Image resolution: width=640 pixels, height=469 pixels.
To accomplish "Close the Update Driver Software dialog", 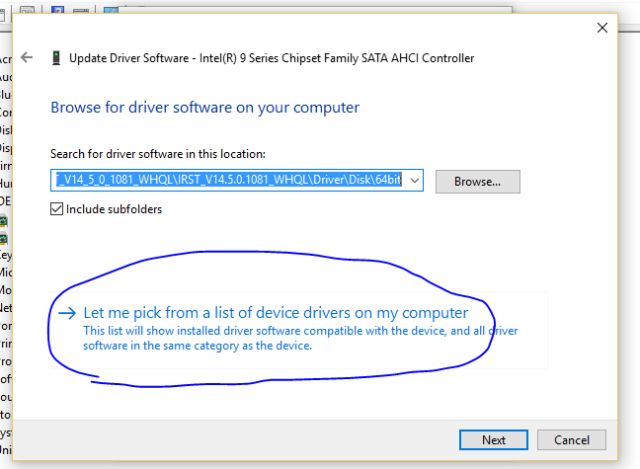I will click(602, 28).
